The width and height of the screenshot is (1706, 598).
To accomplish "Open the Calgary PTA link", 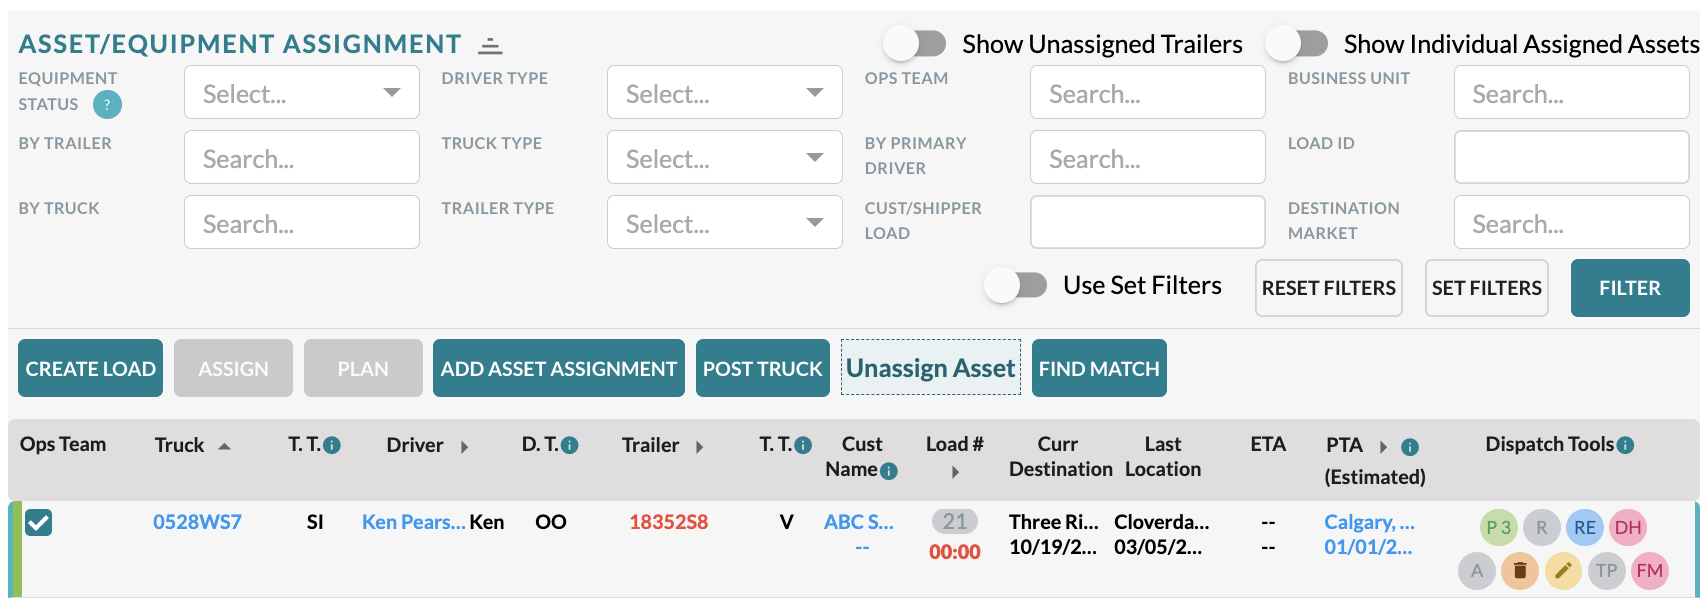I will pos(1369,522).
